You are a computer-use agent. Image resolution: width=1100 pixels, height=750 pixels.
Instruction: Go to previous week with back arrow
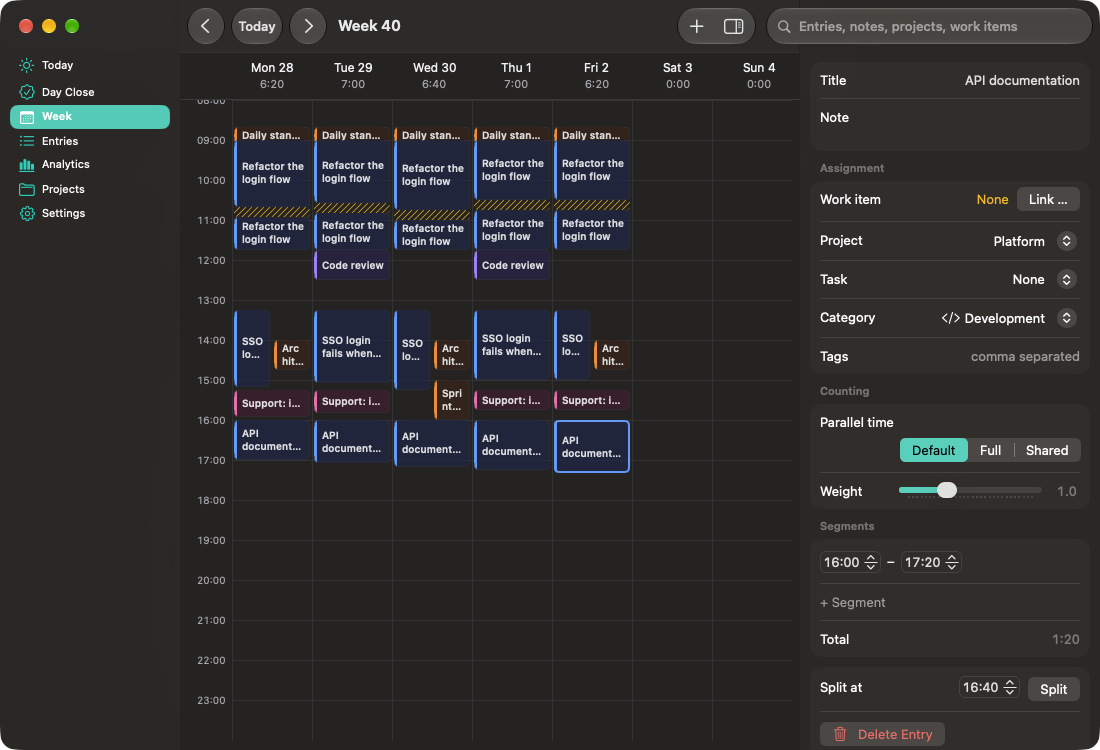[x=206, y=26]
